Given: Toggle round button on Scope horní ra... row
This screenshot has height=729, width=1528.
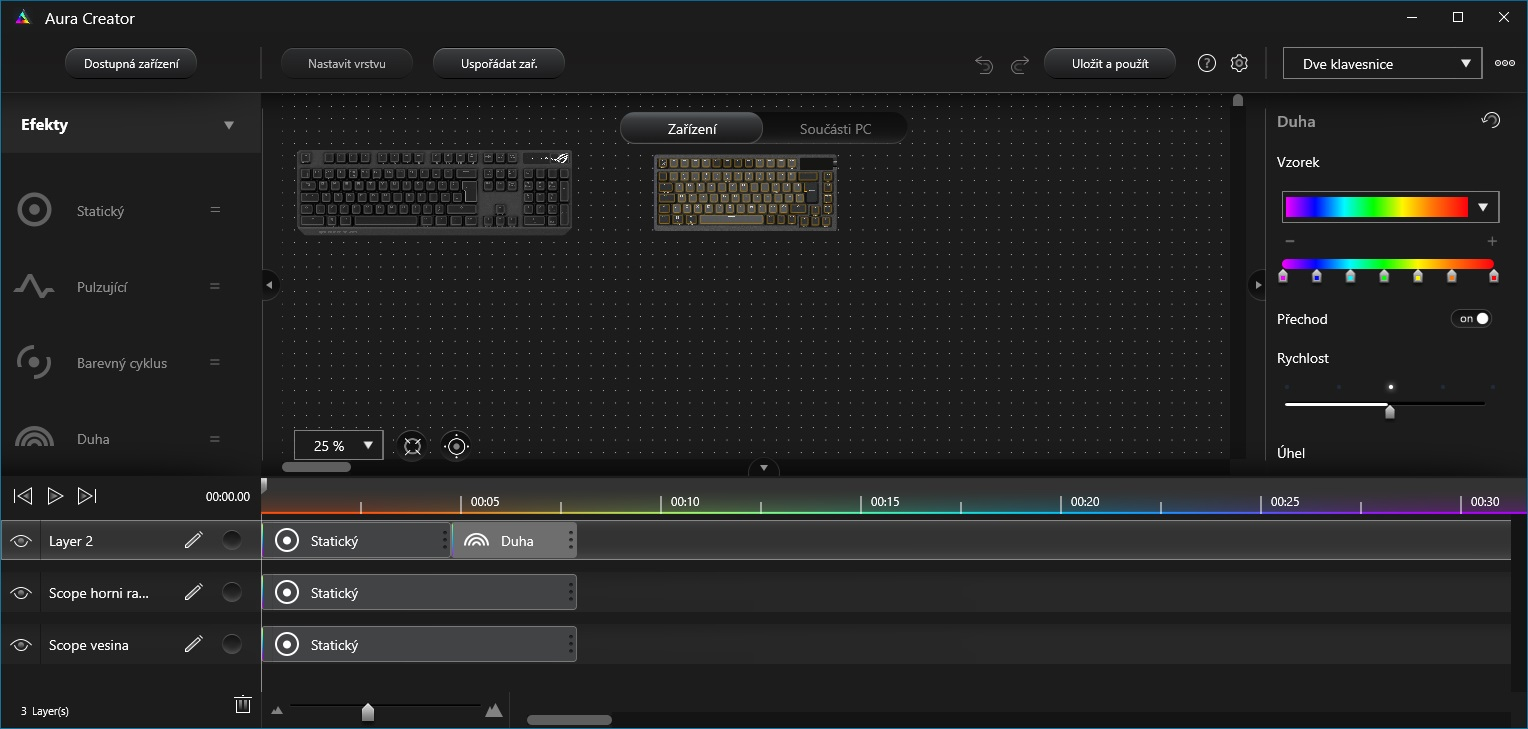Looking at the screenshot, I should click(232, 592).
